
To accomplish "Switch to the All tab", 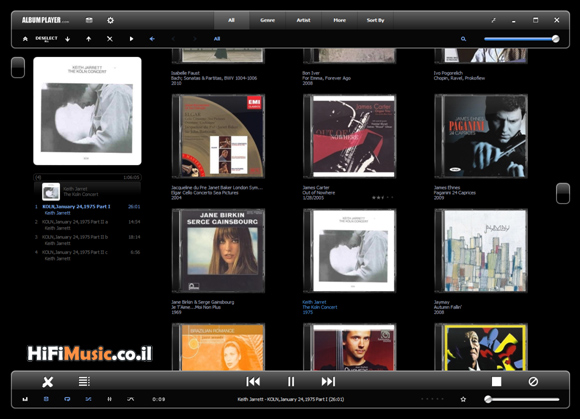I will (231, 20).
